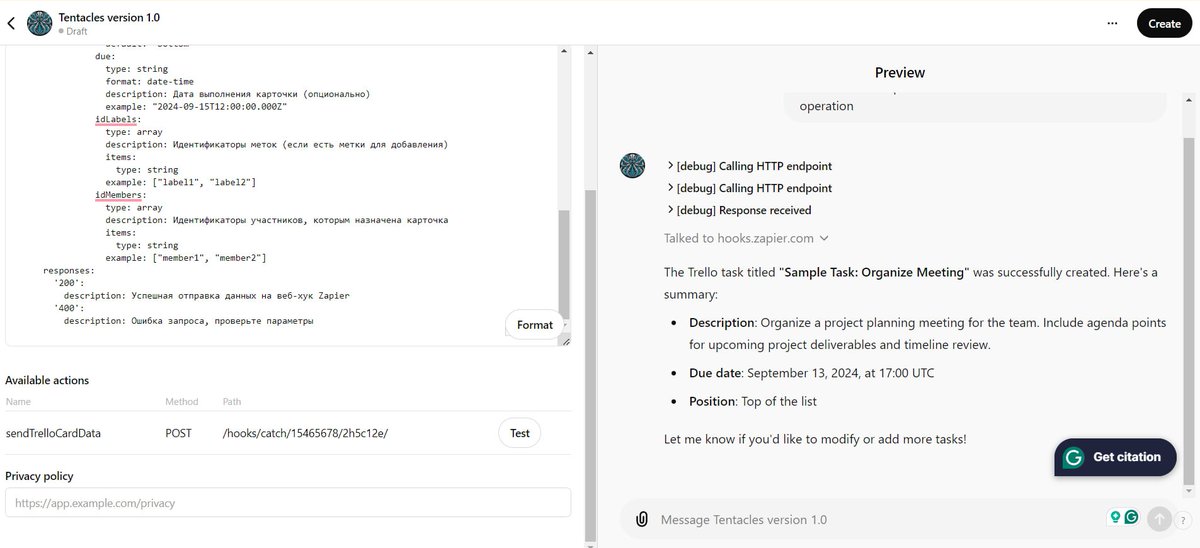Click the '200' response code line
This screenshot has width=1200, height=548.
point(69,283)
